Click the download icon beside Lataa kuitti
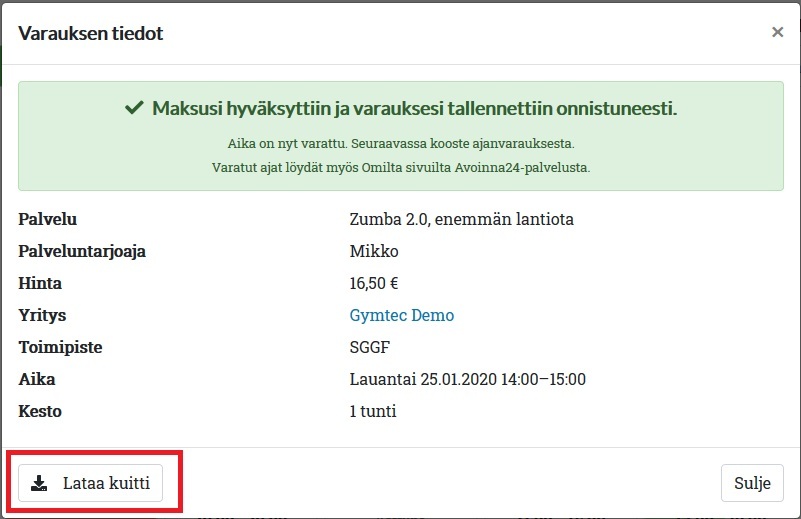Viewport: 801px width, 519px height. tap(39, 483)
